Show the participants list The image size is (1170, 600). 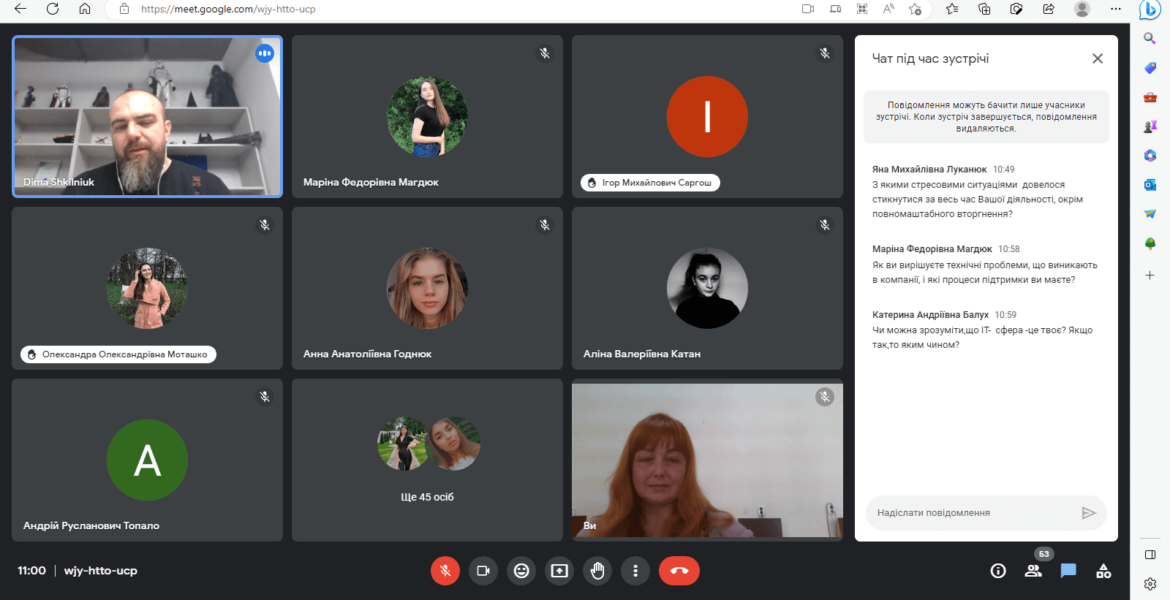click(1033, 571)
